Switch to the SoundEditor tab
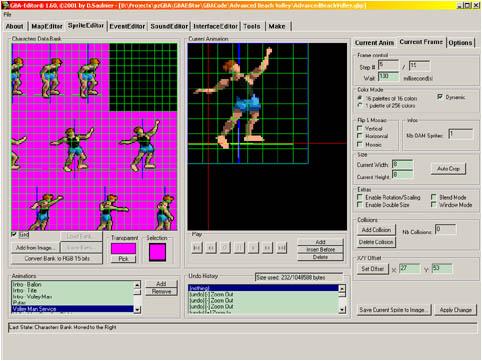The height and width of the screenshot is (361, 482). coord(169,26)
